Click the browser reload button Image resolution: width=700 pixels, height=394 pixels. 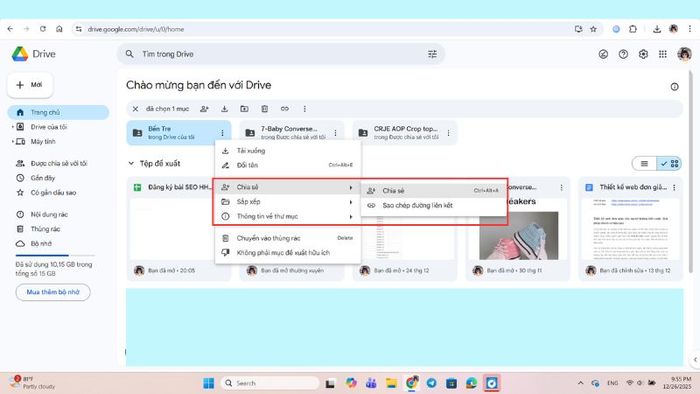(x=43, y=29)
